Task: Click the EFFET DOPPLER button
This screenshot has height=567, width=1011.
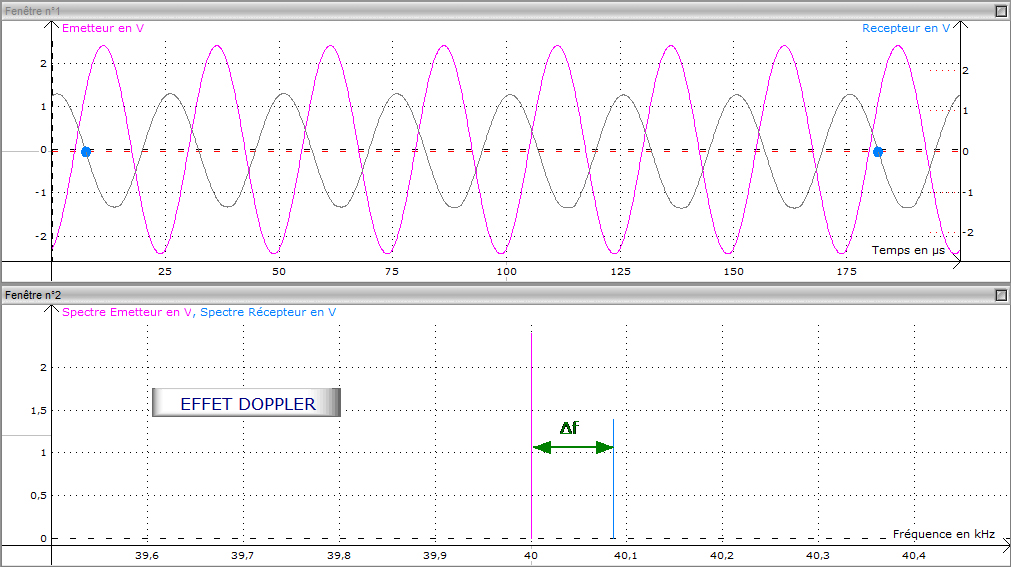Action: point(246,403)
